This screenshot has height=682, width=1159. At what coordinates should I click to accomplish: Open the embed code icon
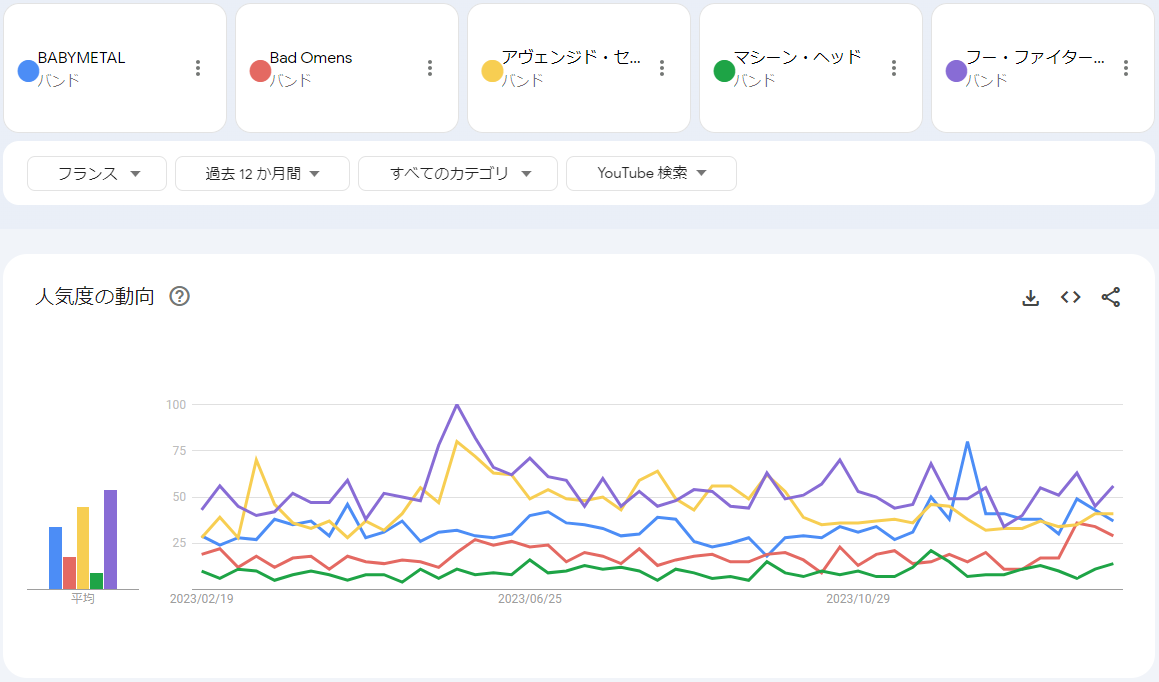(1070, 297)
